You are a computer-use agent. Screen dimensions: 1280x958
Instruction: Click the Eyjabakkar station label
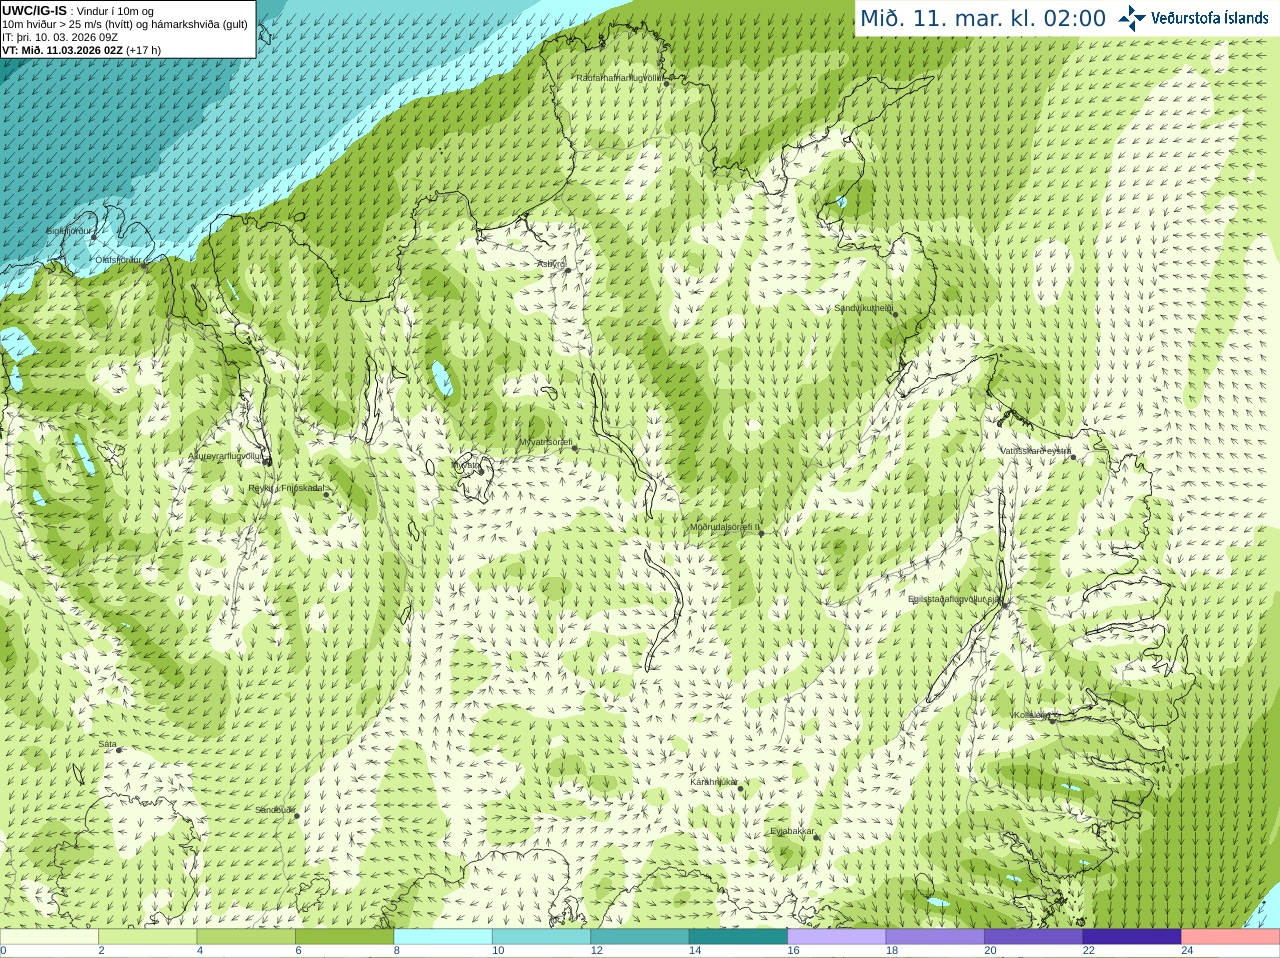tap(793, 831)
